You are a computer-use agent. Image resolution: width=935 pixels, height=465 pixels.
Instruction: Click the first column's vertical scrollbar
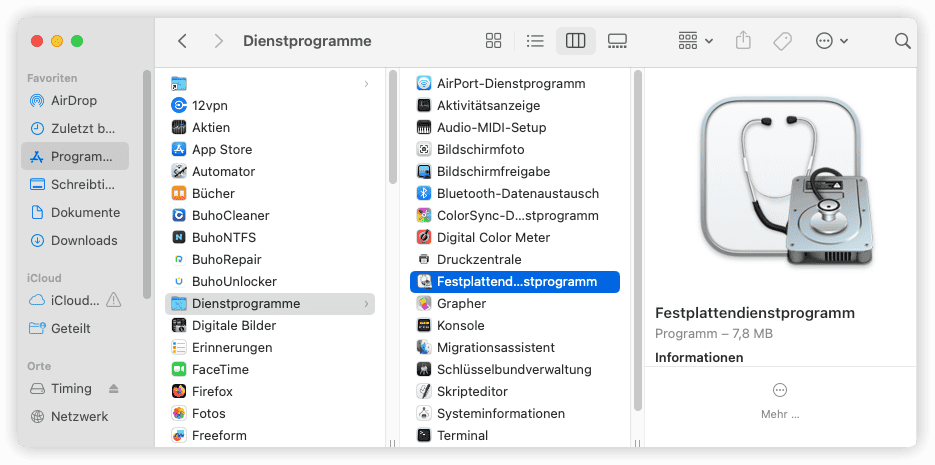392,127
